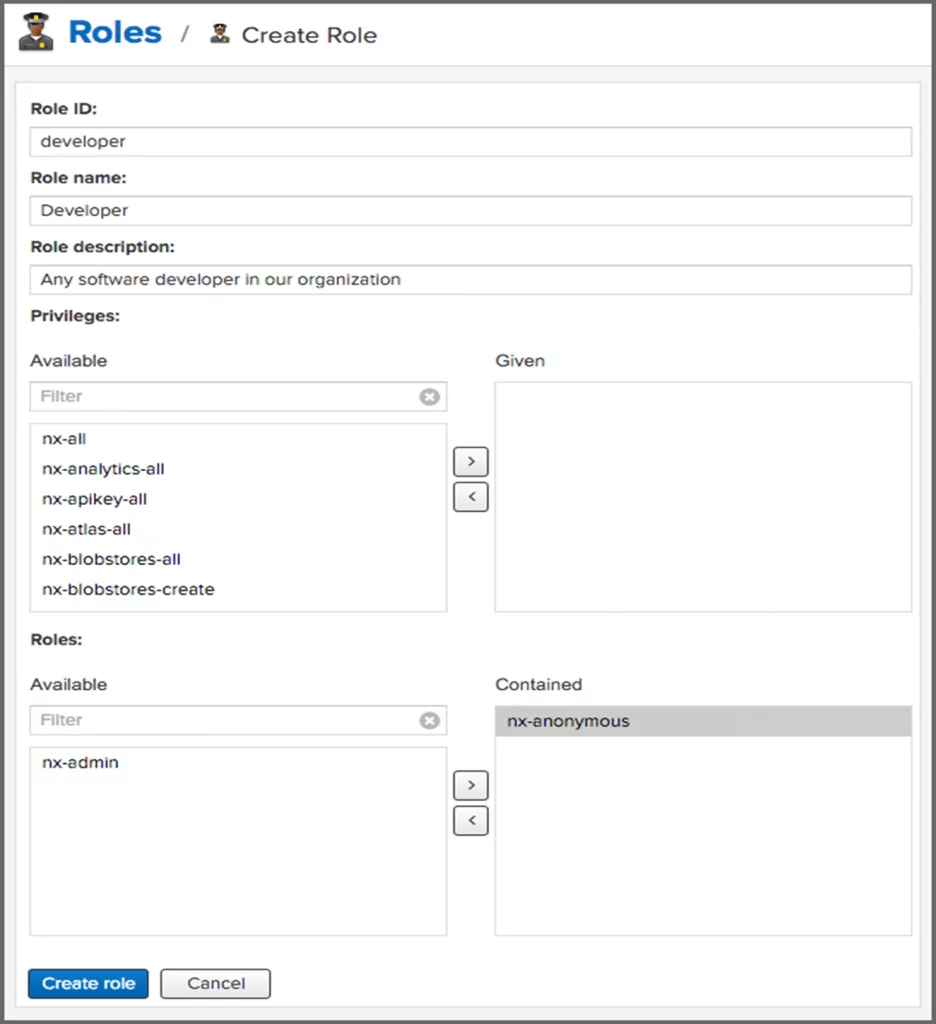Viewport: 936px width, 1024px height.
Task: Remove selected privilege from Given list
Action: pyautogui.click(x=471, y=497)
